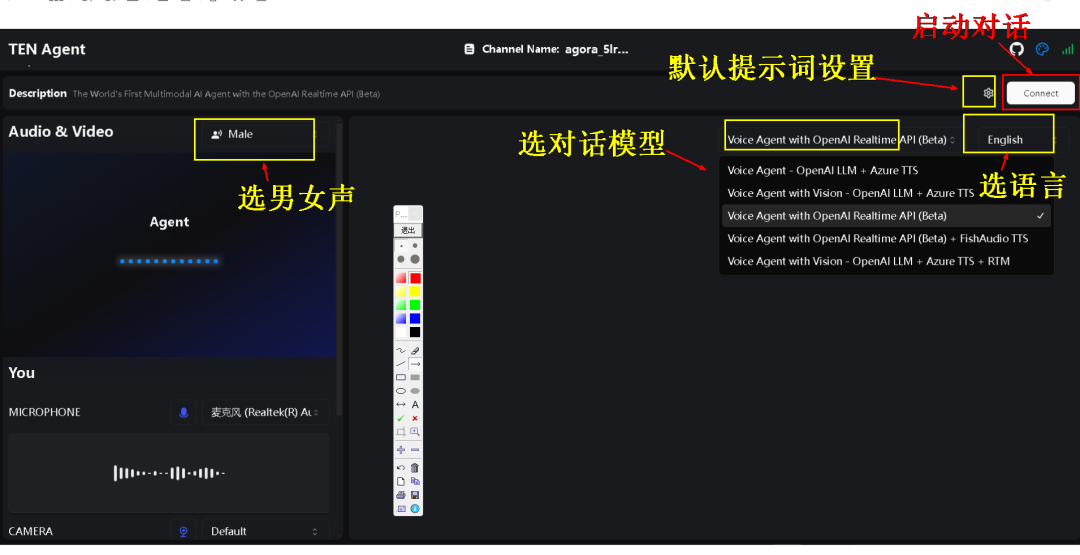Open the English language dropdown

pos(1021,140)
